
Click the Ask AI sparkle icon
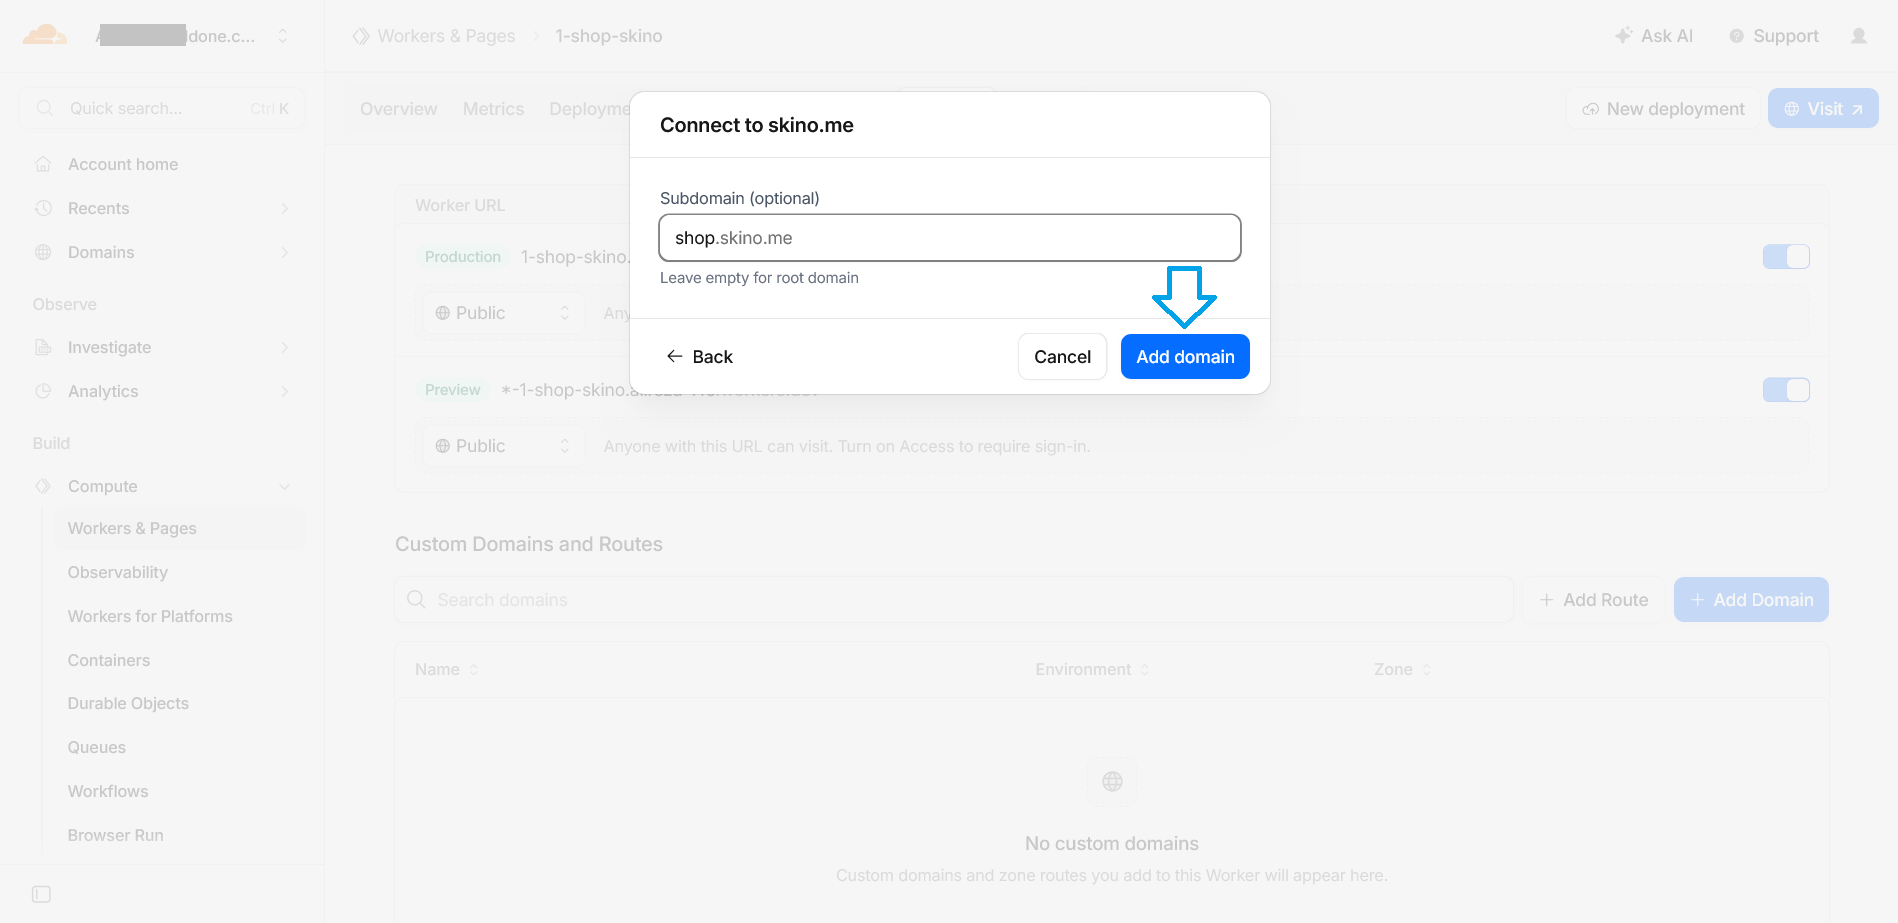(1624, 36)
